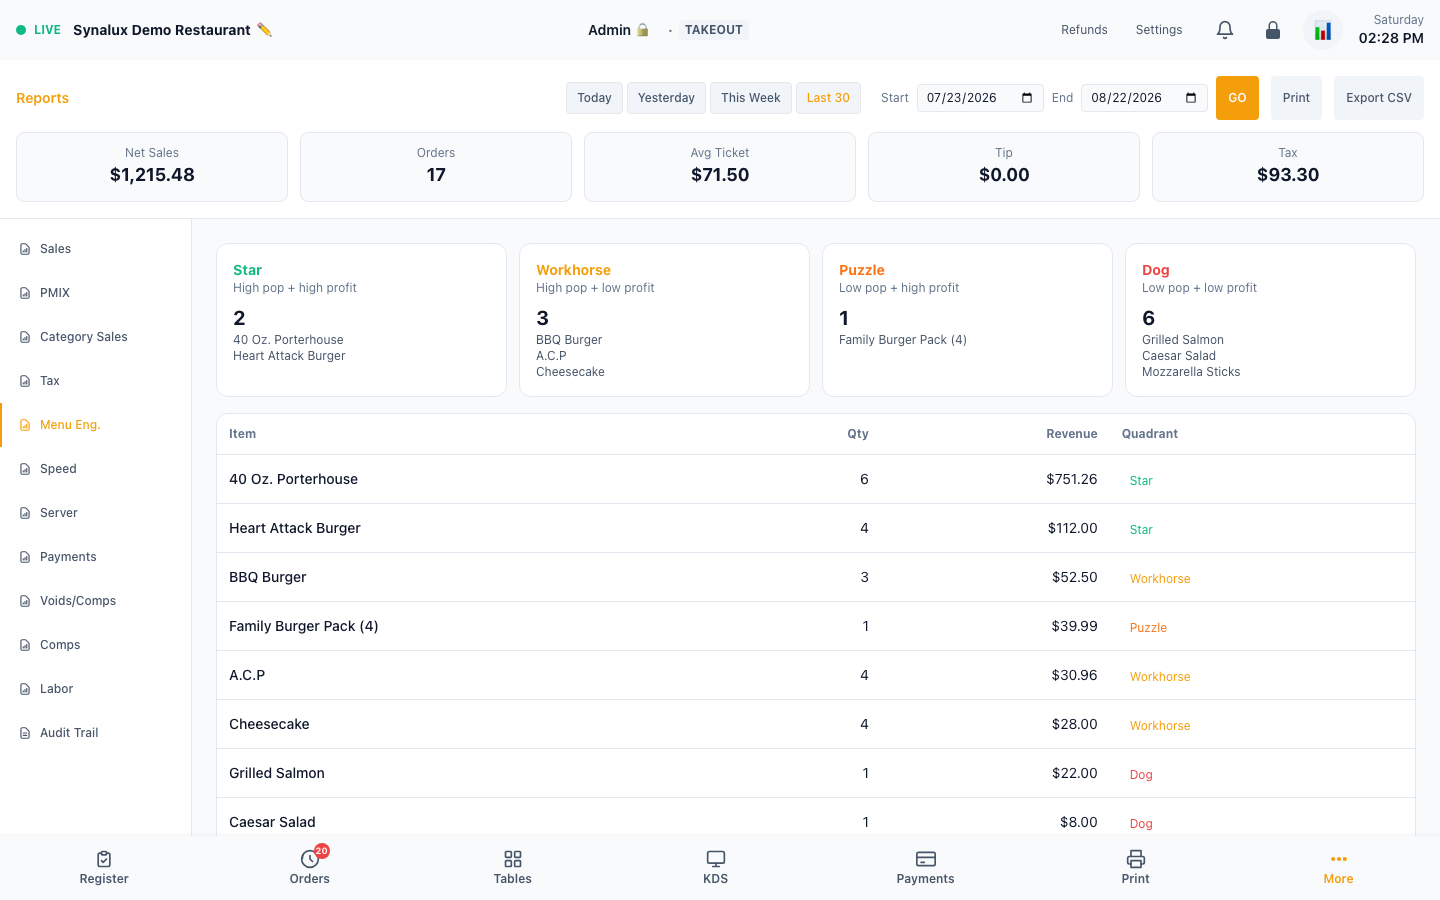Filter reports to Yesterday
Viewport: 1440px width, 900px height.
(666, 98)
